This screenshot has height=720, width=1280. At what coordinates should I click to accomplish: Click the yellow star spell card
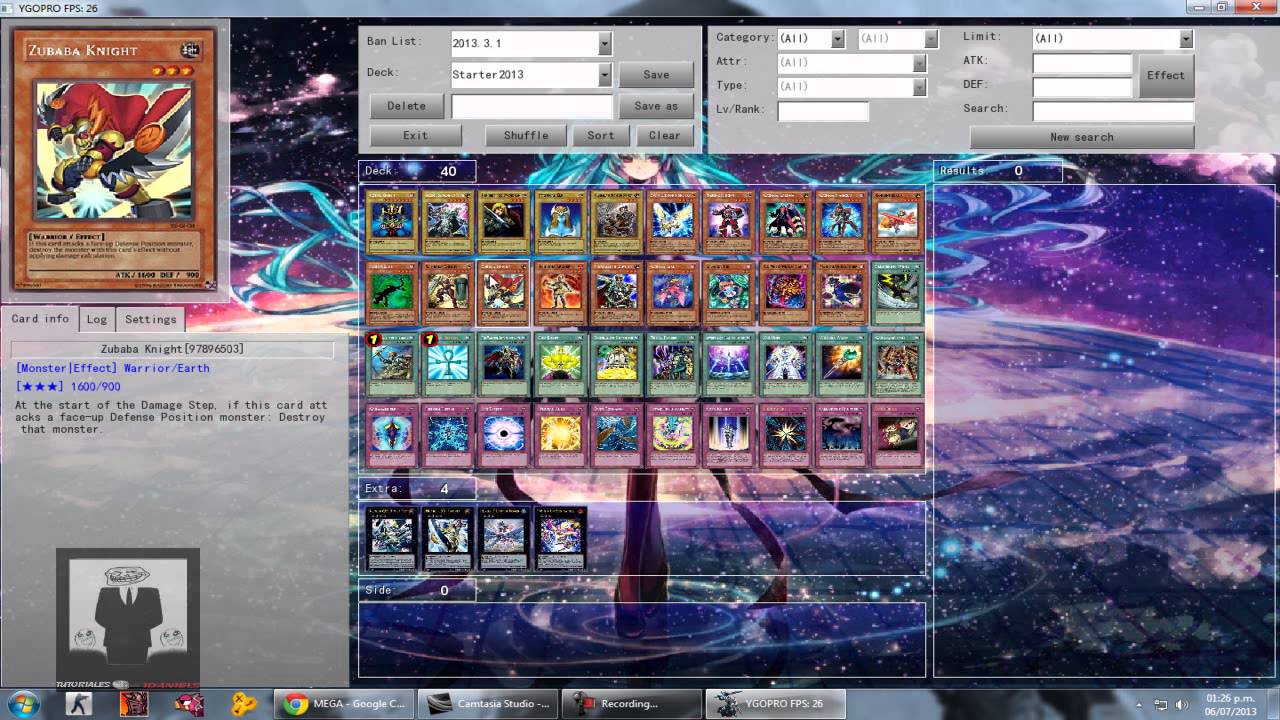560,365
